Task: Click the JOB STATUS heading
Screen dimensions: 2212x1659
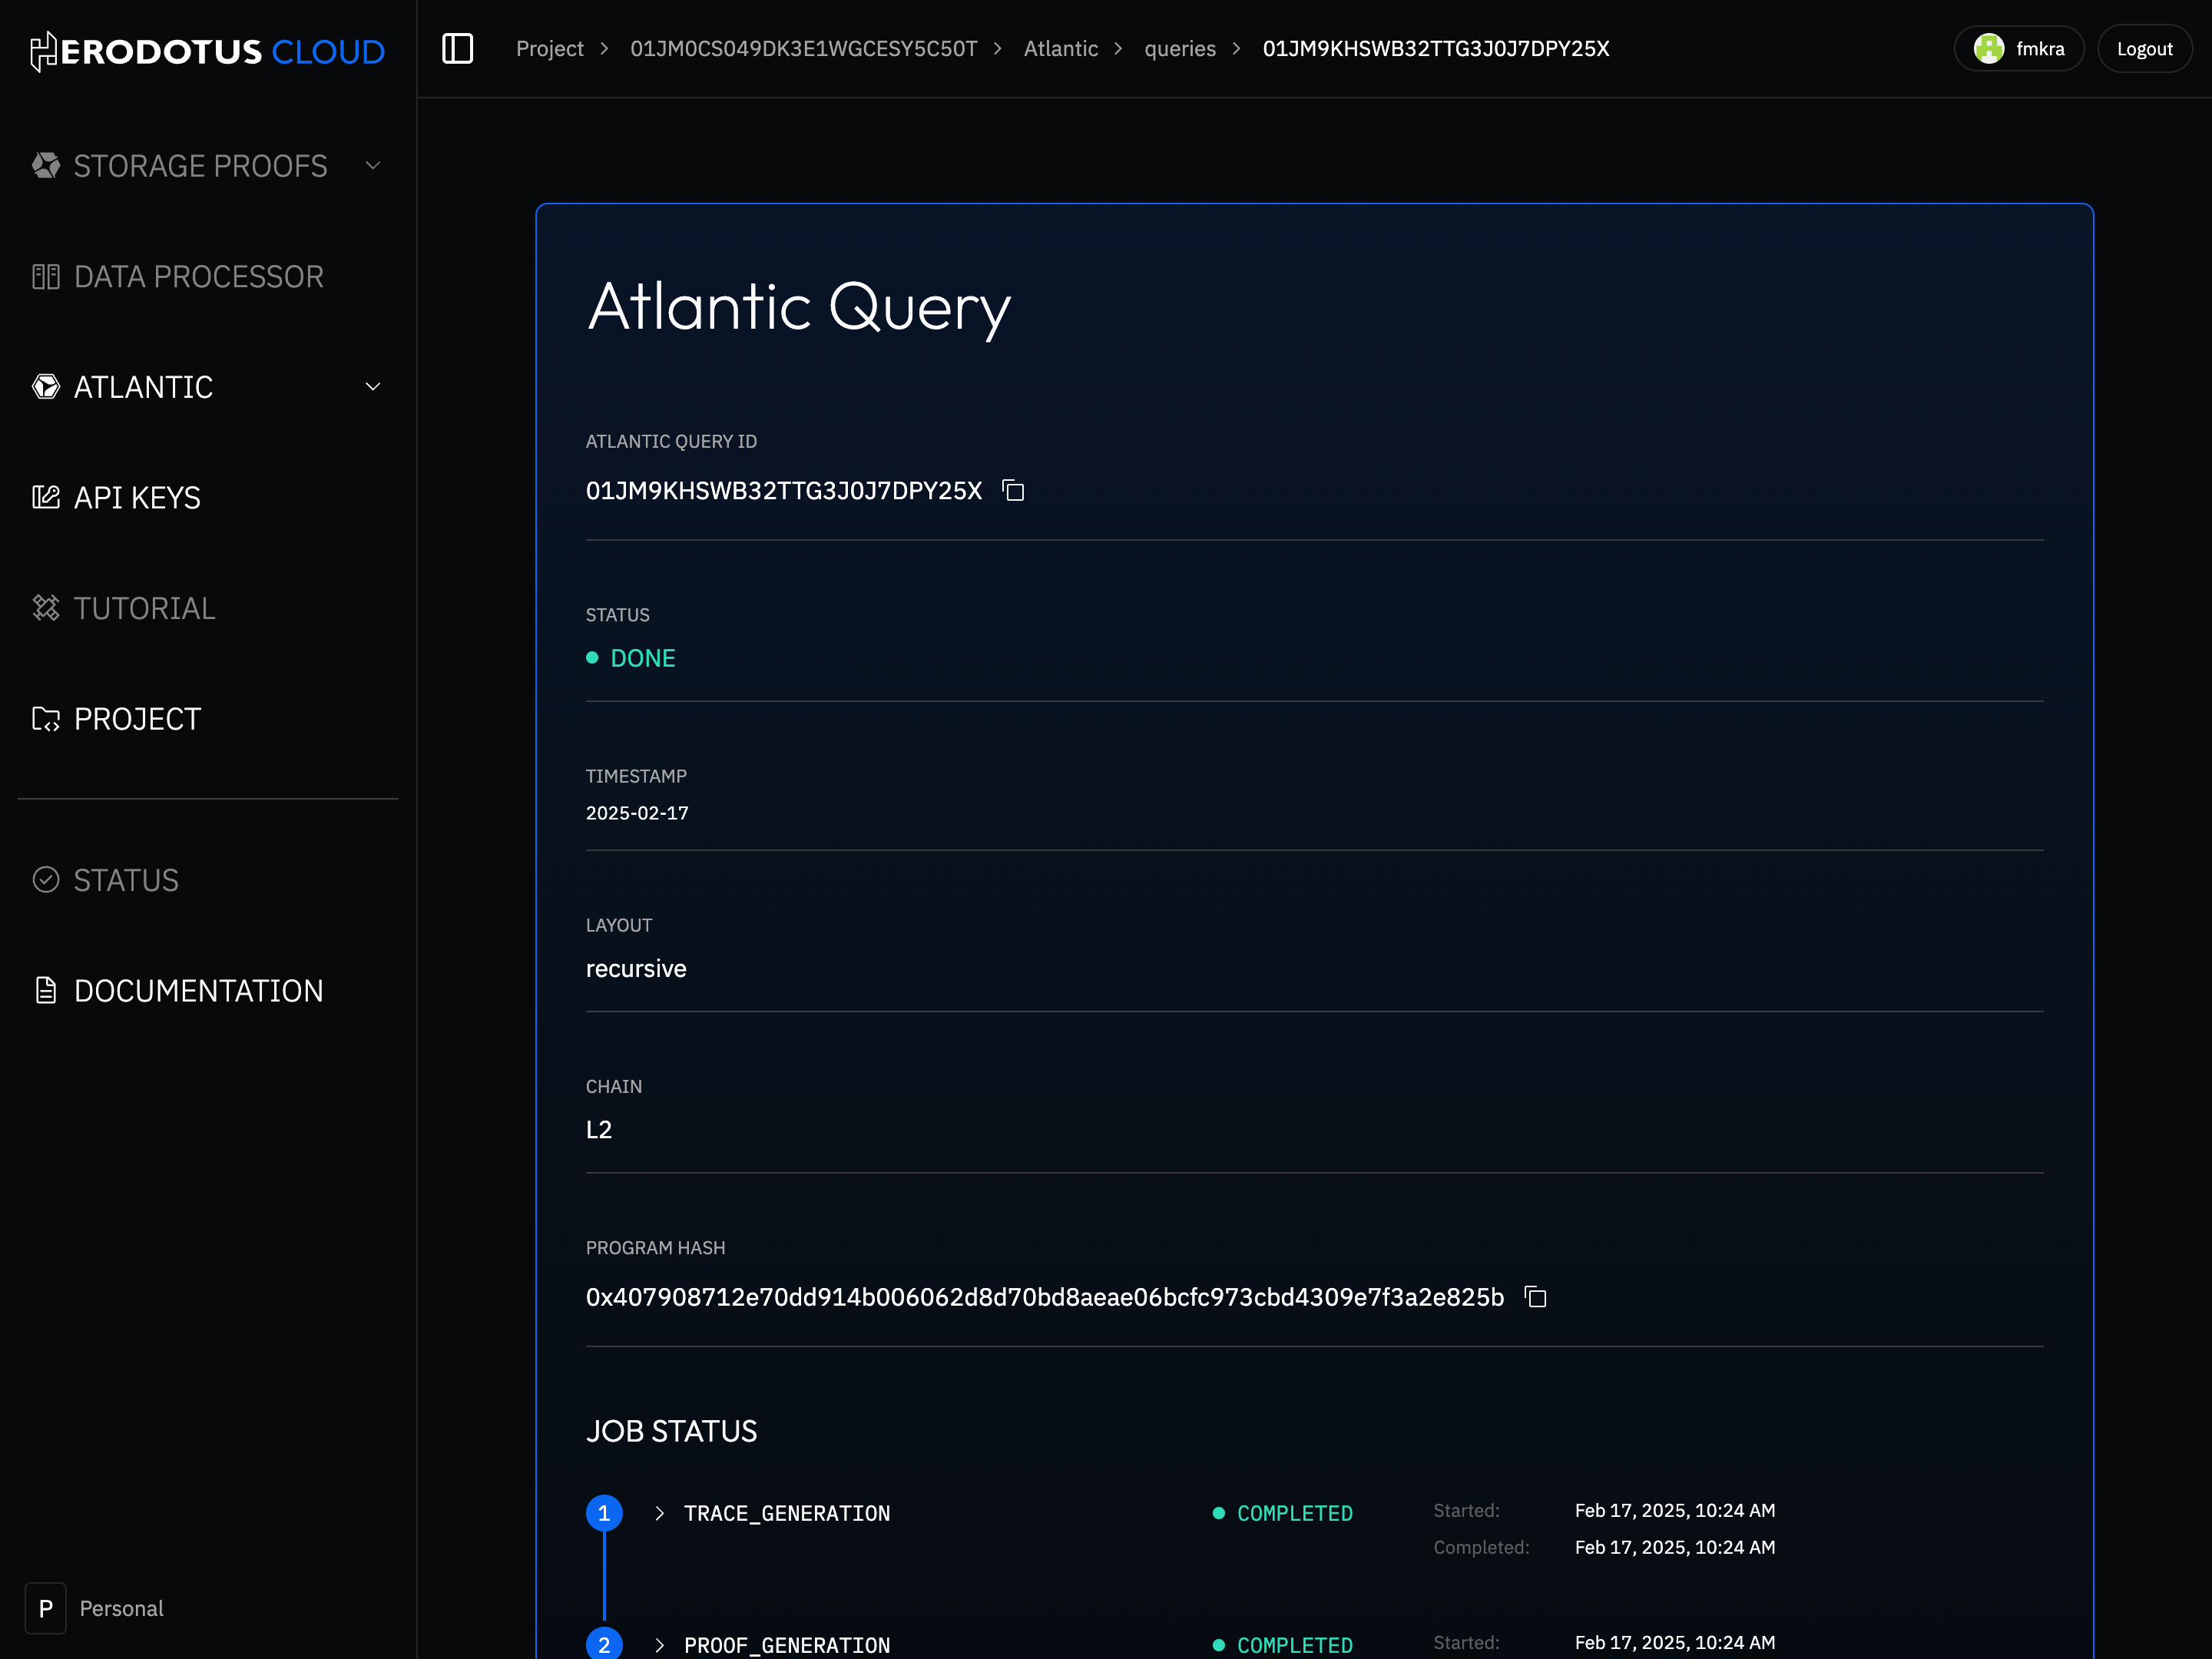Action: (671, 1431)
